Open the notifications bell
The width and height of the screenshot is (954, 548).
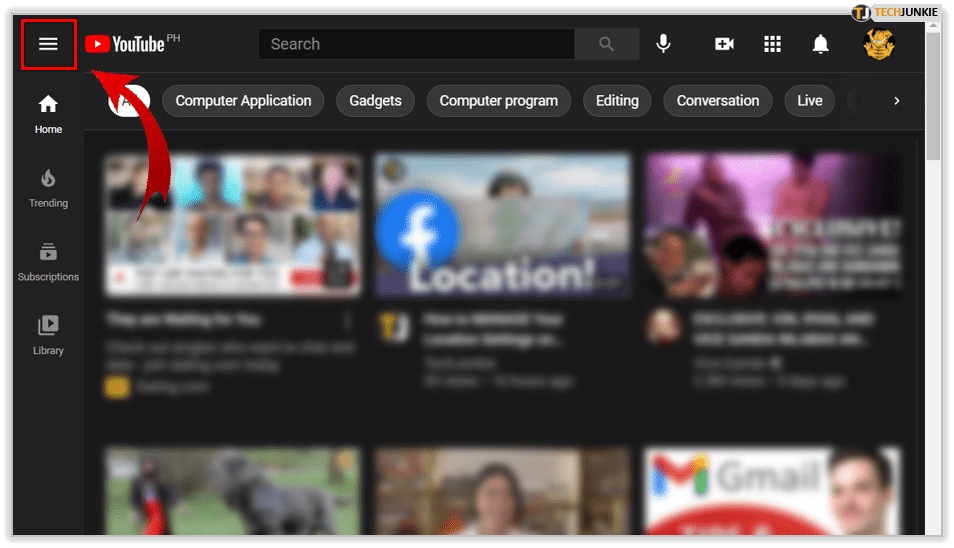(x=820, y=44)
